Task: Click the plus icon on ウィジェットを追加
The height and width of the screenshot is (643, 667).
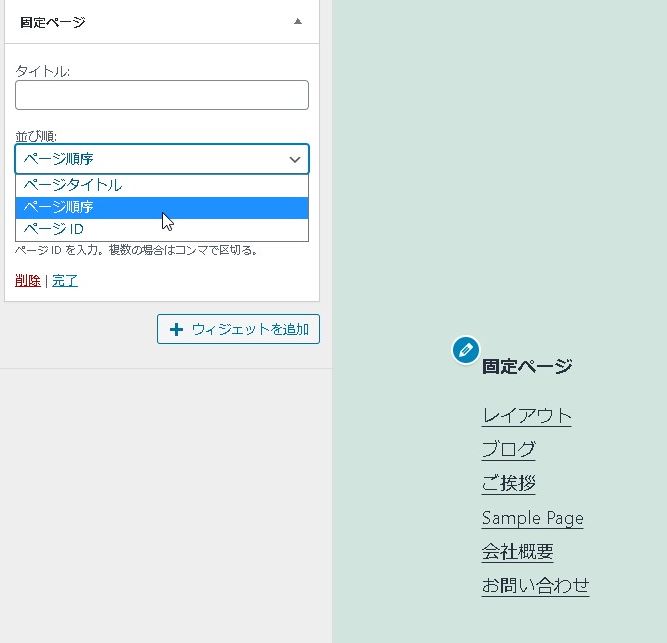Action: 177,330
